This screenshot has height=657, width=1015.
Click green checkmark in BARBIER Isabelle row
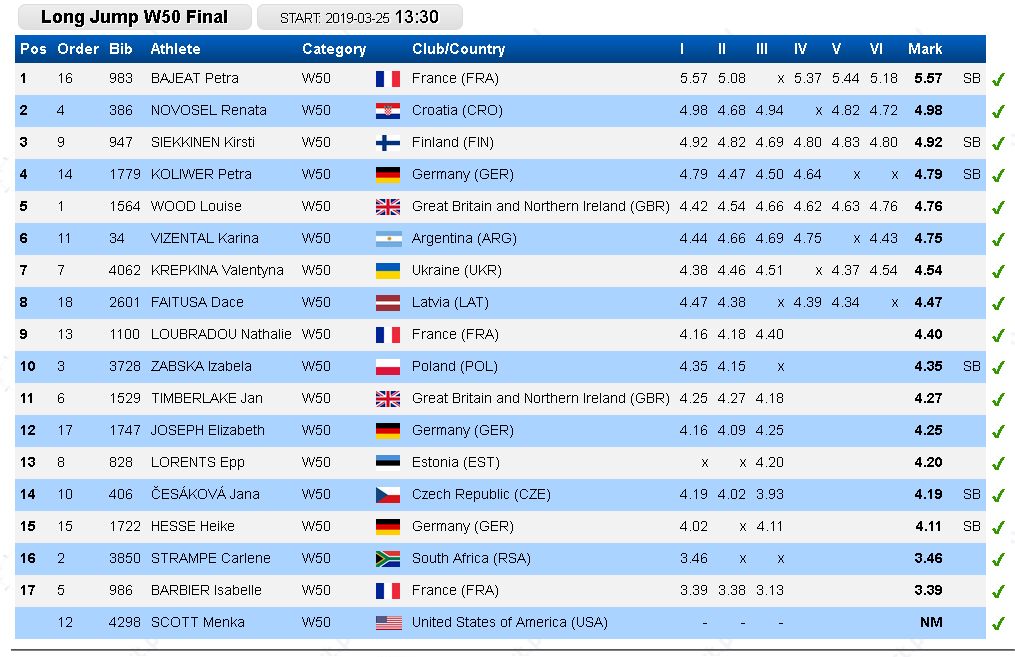(x=997, y=592)
